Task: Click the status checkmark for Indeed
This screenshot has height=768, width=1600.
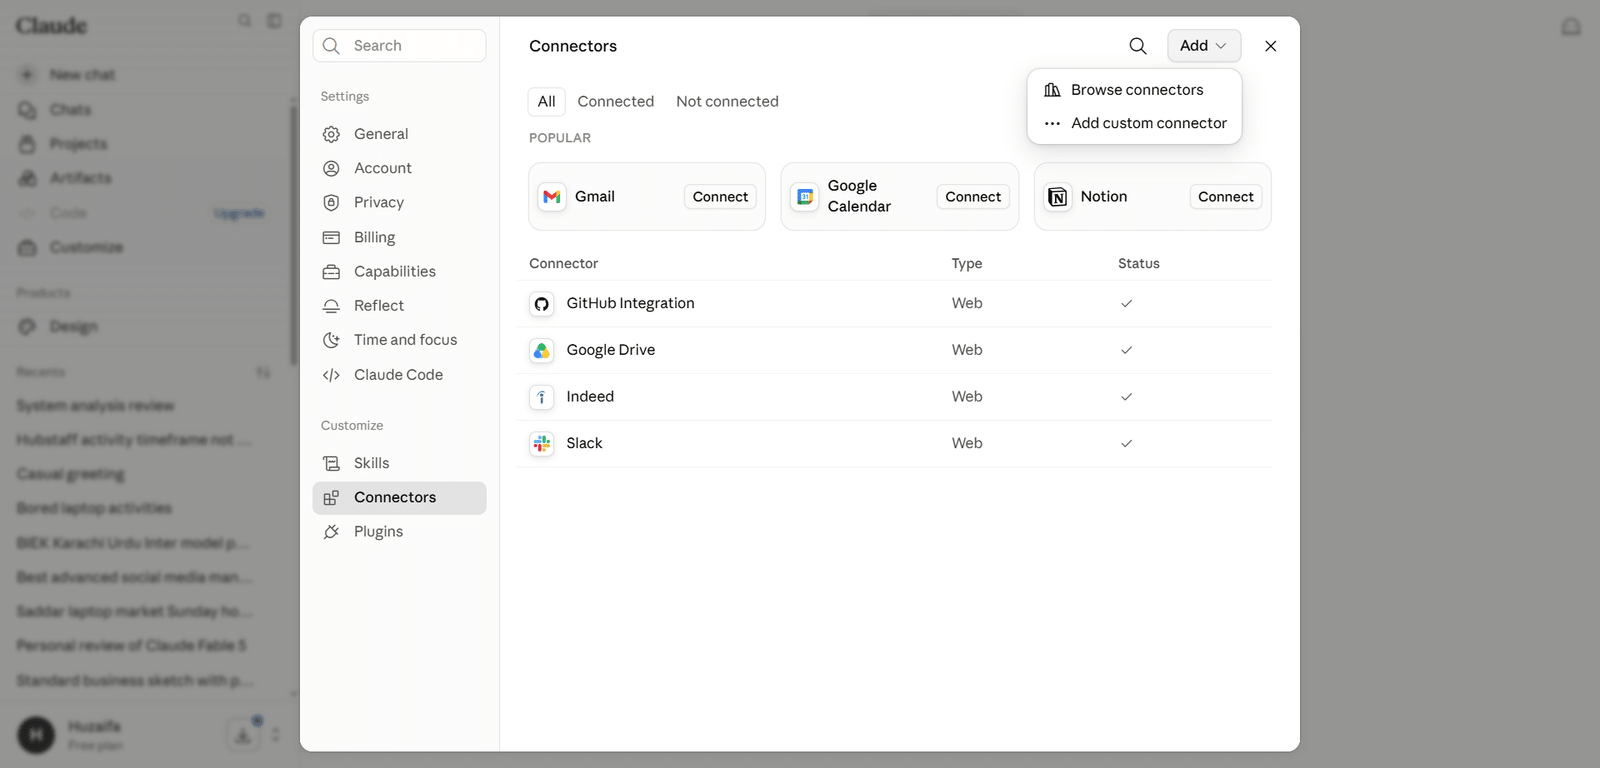Action: 1127,397
